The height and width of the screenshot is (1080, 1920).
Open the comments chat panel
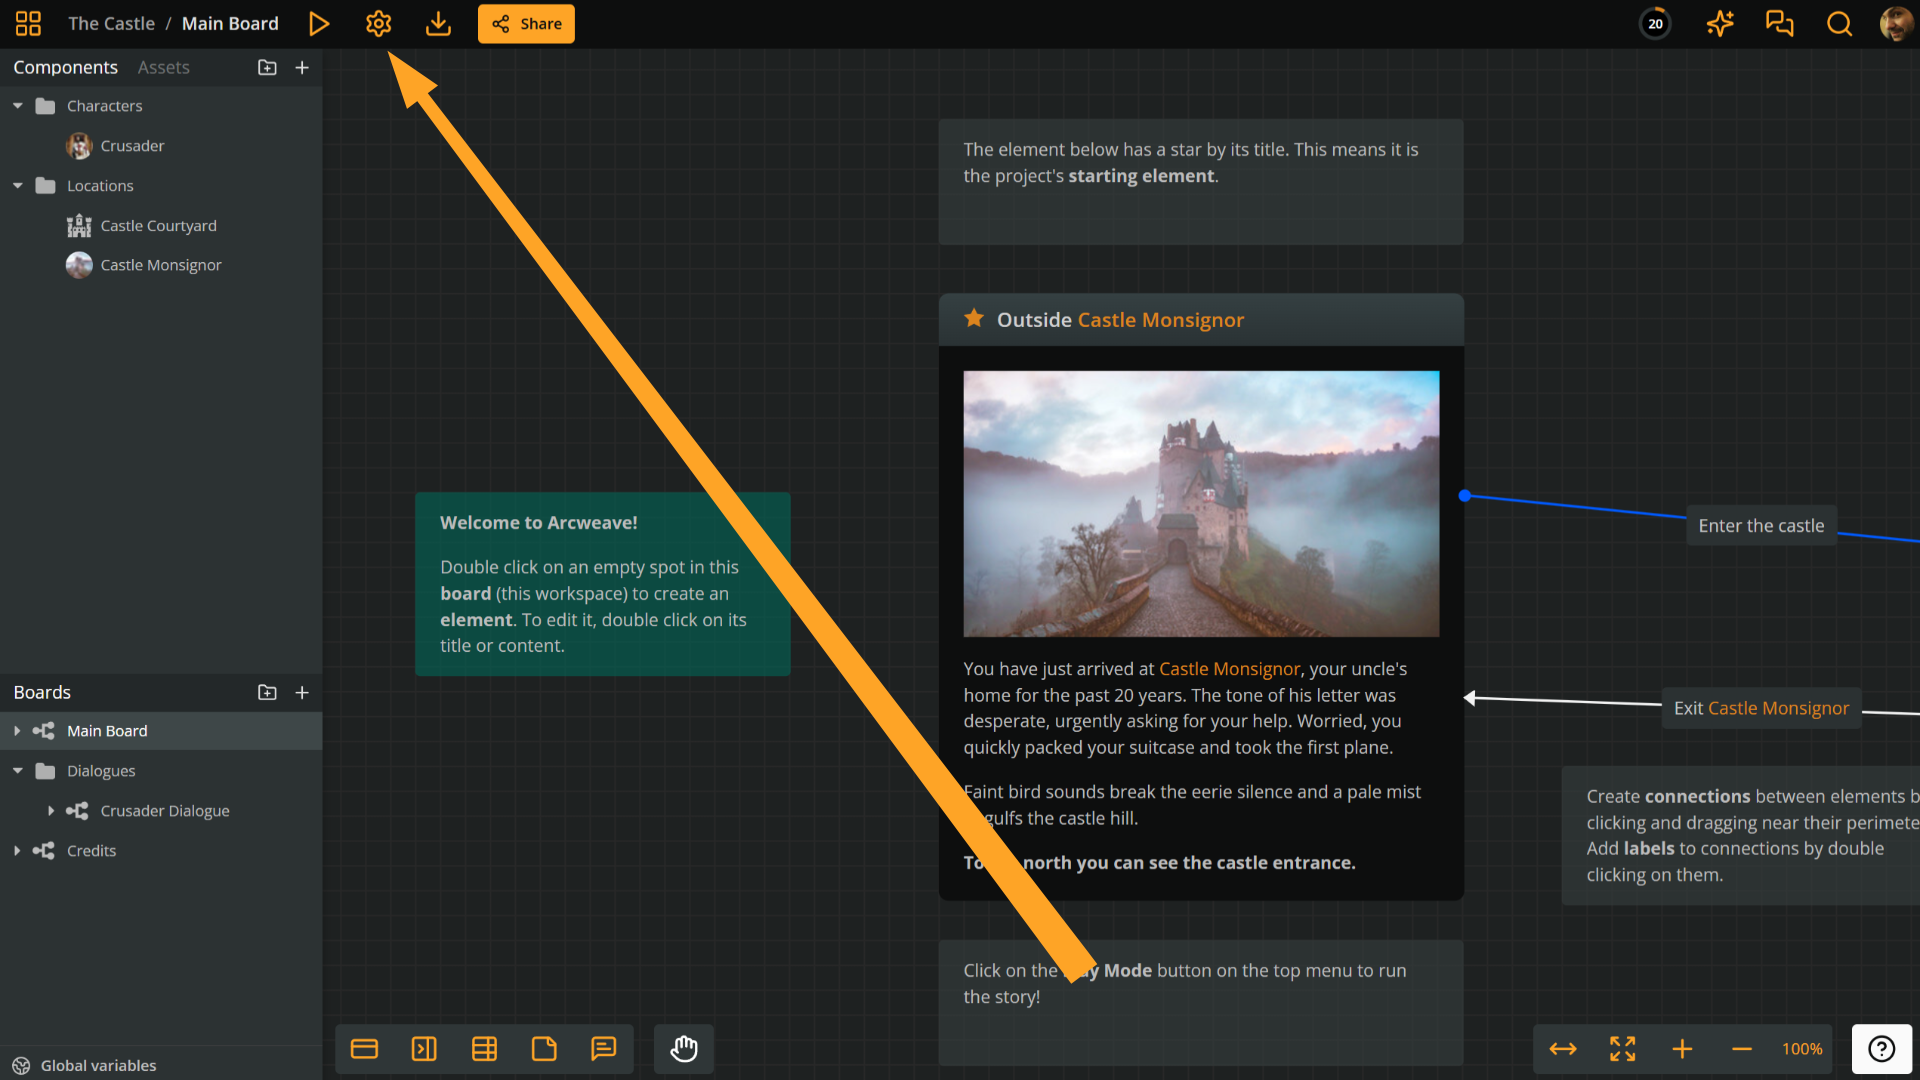click(1779, 23)
